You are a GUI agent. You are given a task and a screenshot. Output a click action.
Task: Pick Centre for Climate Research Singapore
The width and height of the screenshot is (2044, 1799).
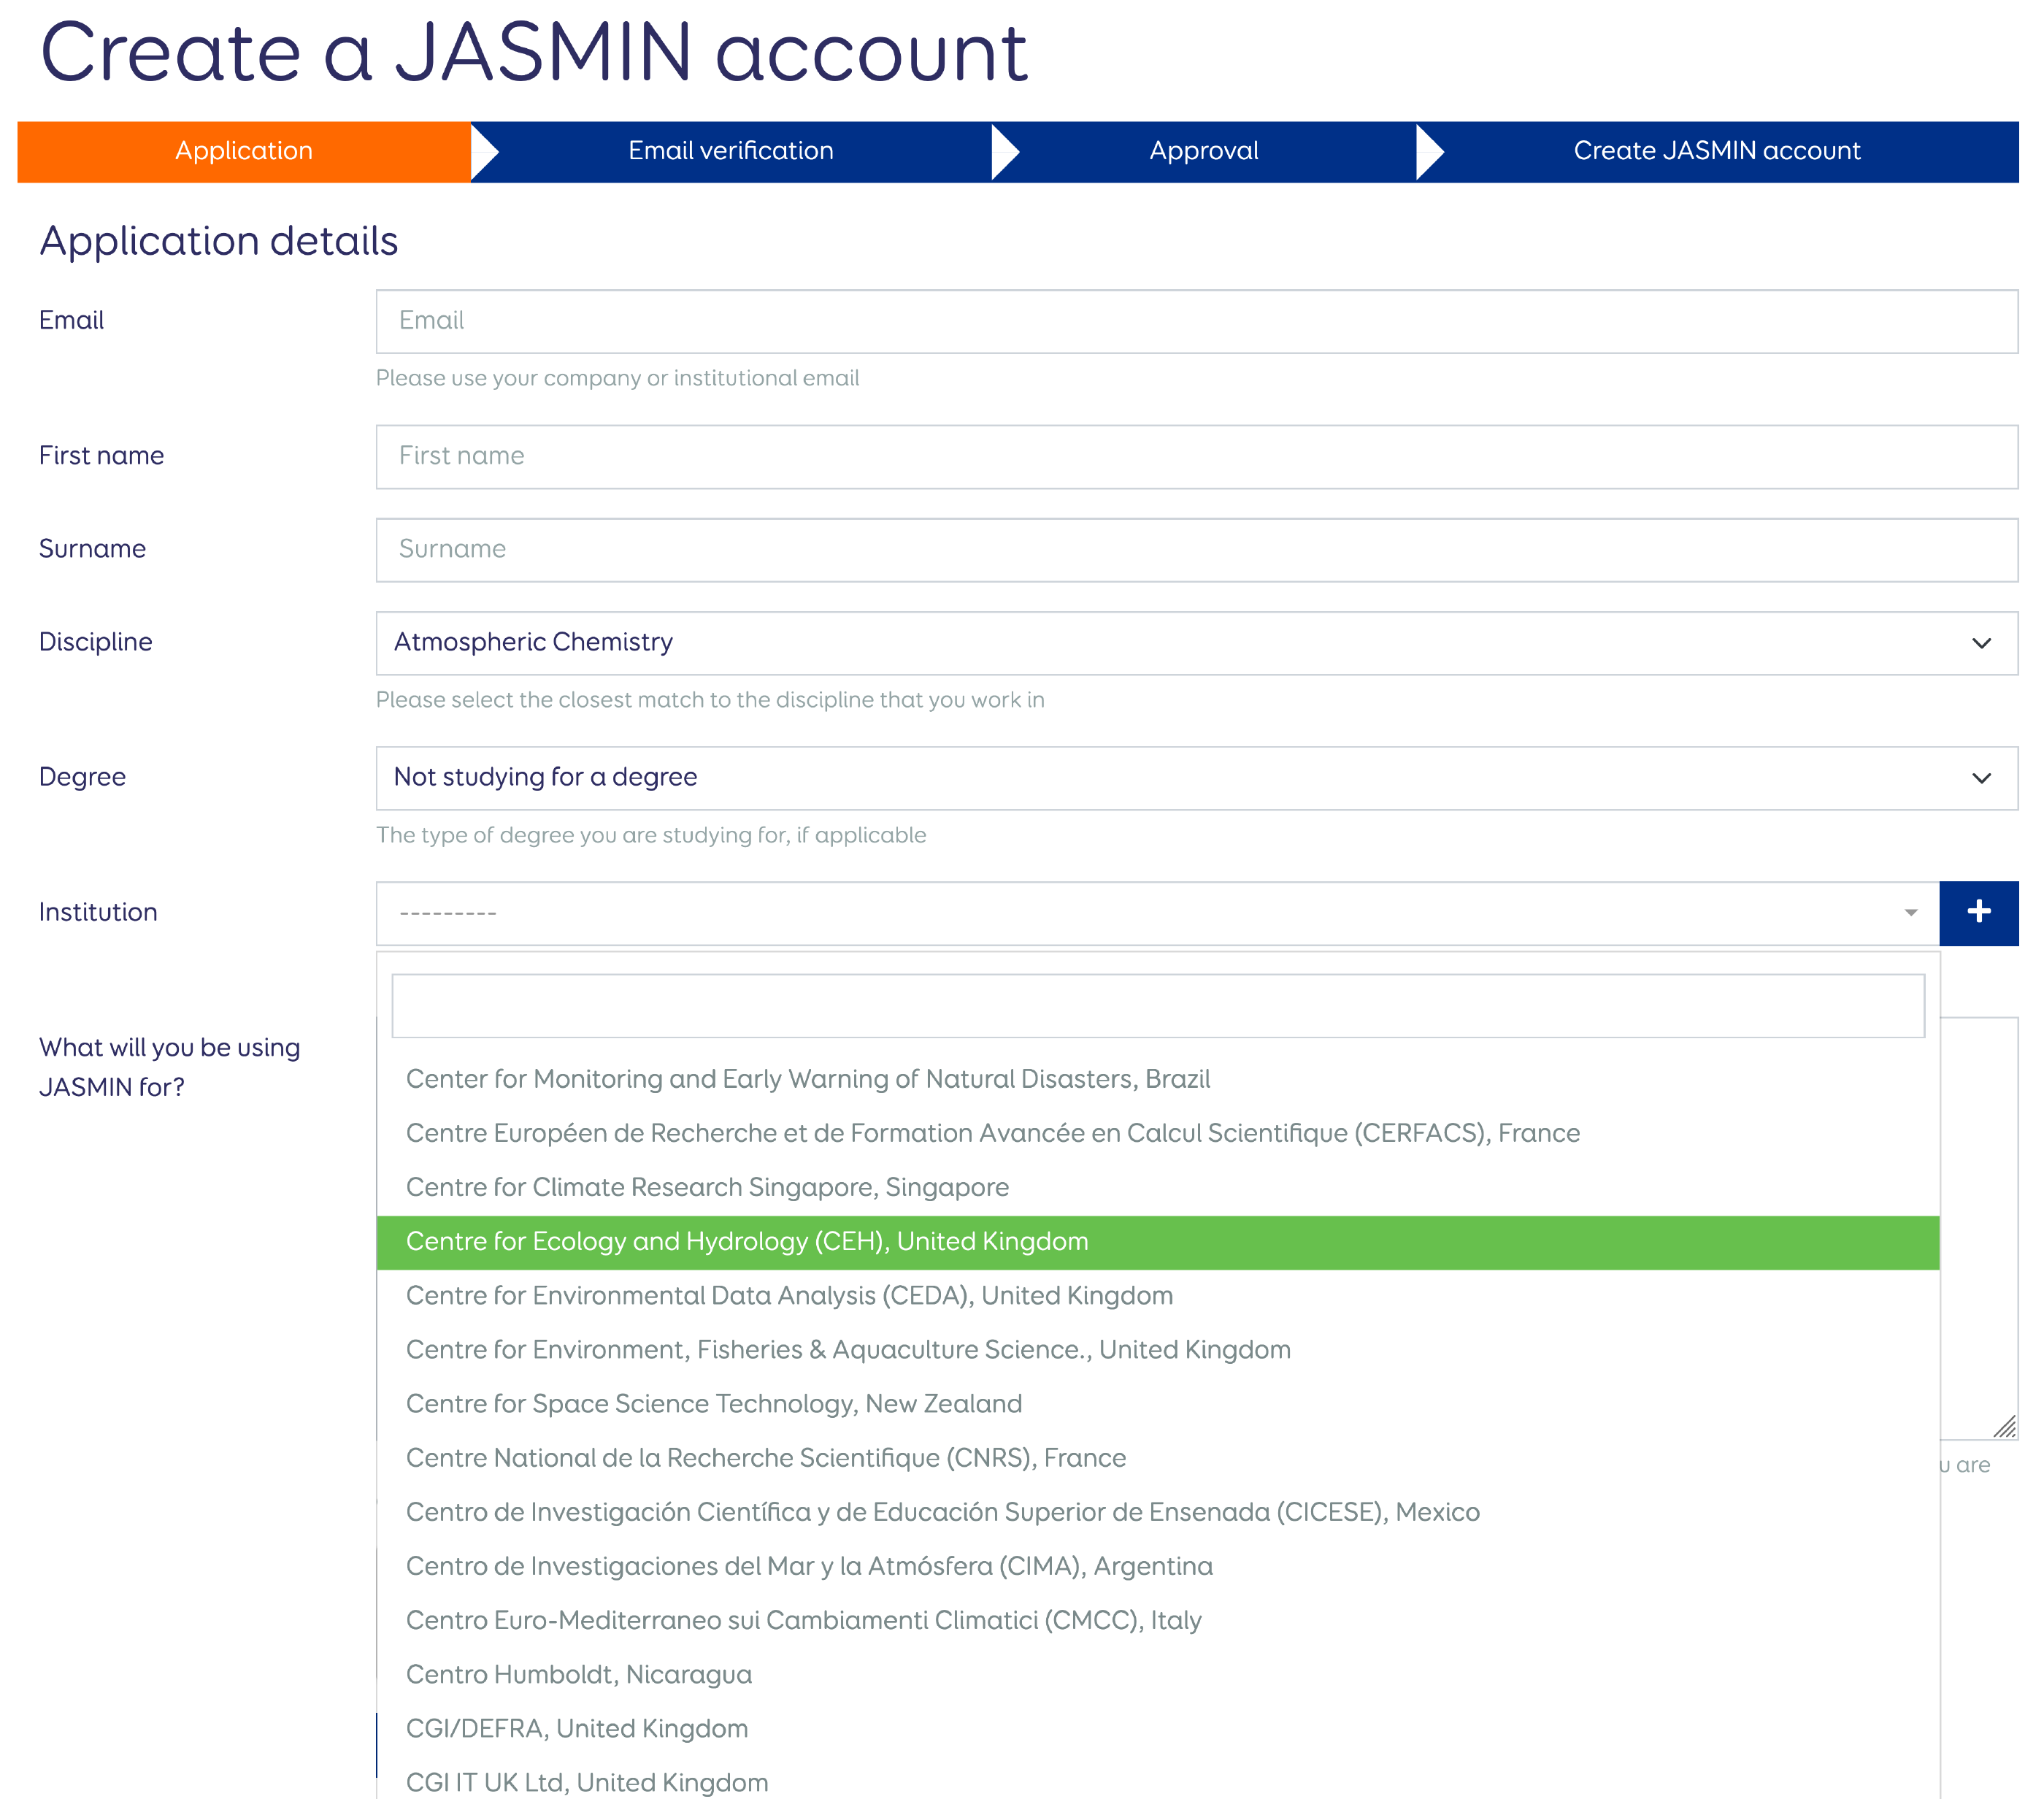(x=706, y=1187)
